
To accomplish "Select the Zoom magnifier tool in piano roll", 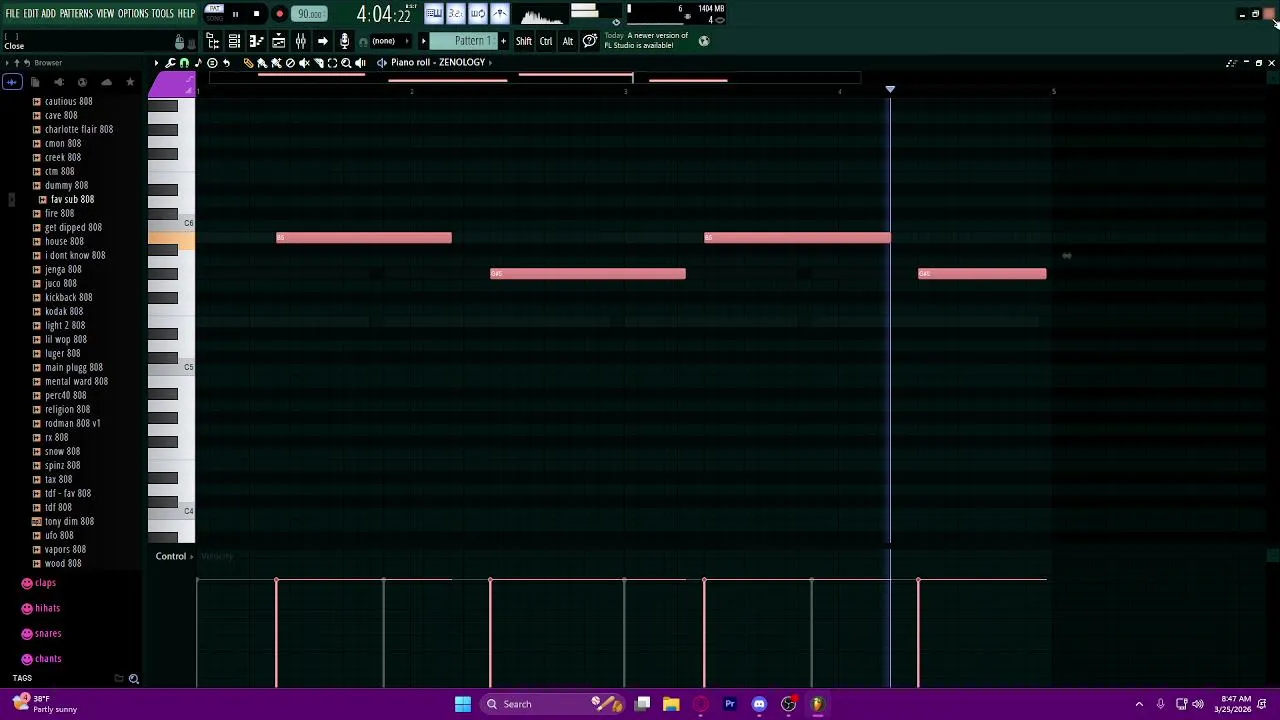I will pos(346,63).
